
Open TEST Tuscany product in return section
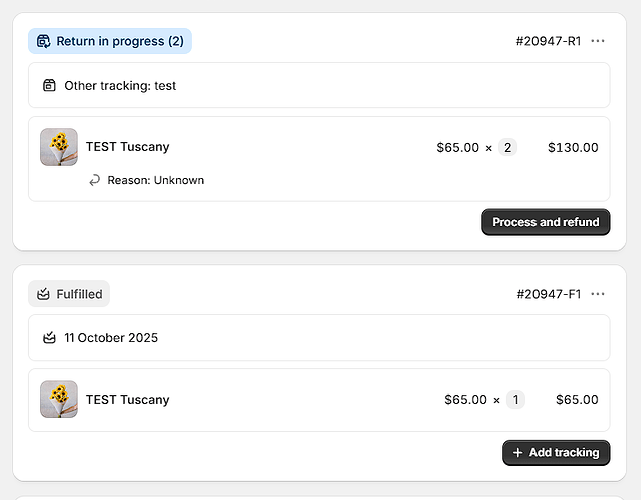(x=127, y=147)
